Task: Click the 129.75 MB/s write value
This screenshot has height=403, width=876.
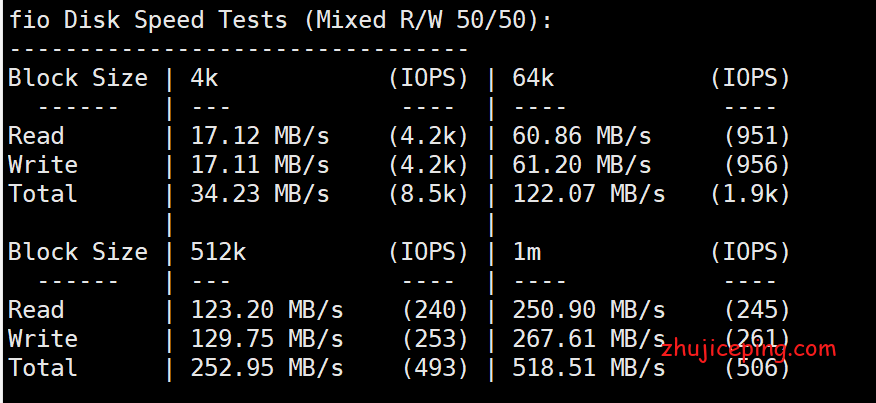Action: point(267,339)
